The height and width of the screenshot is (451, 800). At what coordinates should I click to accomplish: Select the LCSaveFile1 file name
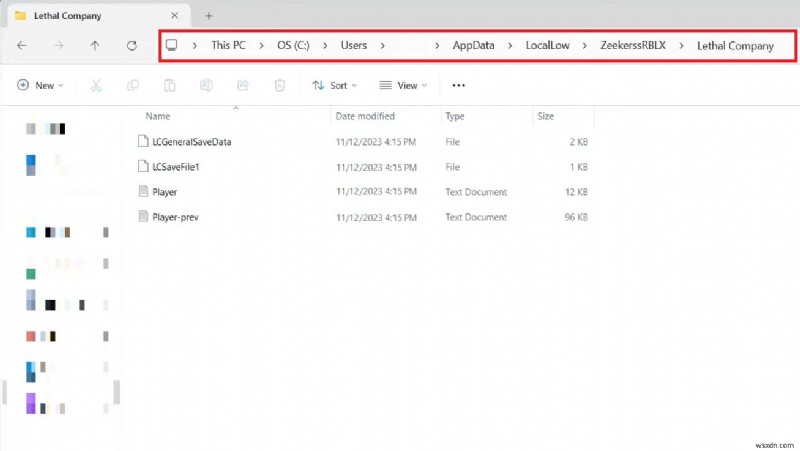pos(176,167)
